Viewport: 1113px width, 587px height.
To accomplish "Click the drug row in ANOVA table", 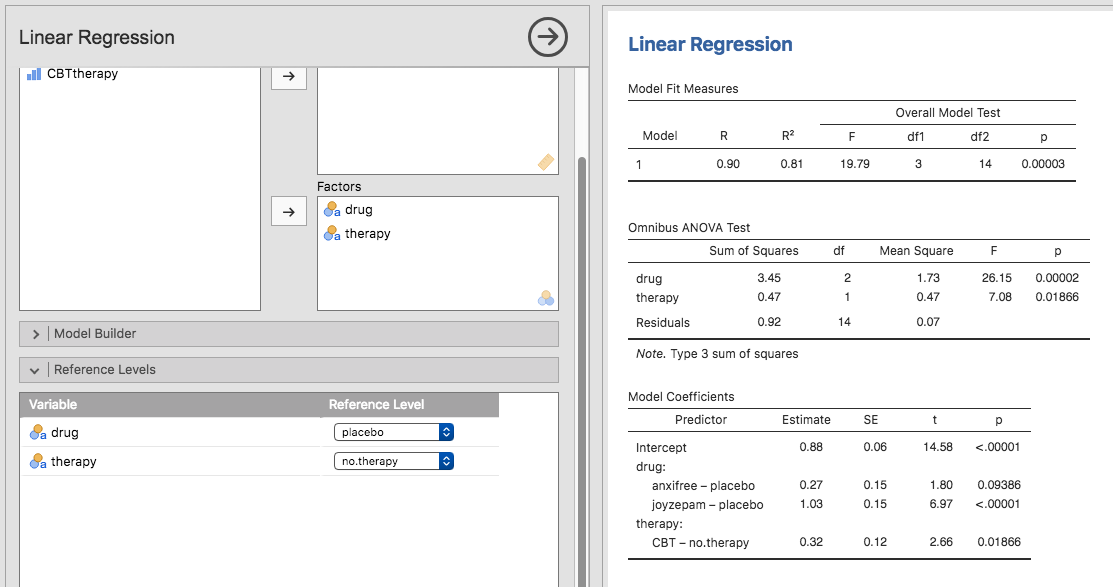I will coord(859,278).
